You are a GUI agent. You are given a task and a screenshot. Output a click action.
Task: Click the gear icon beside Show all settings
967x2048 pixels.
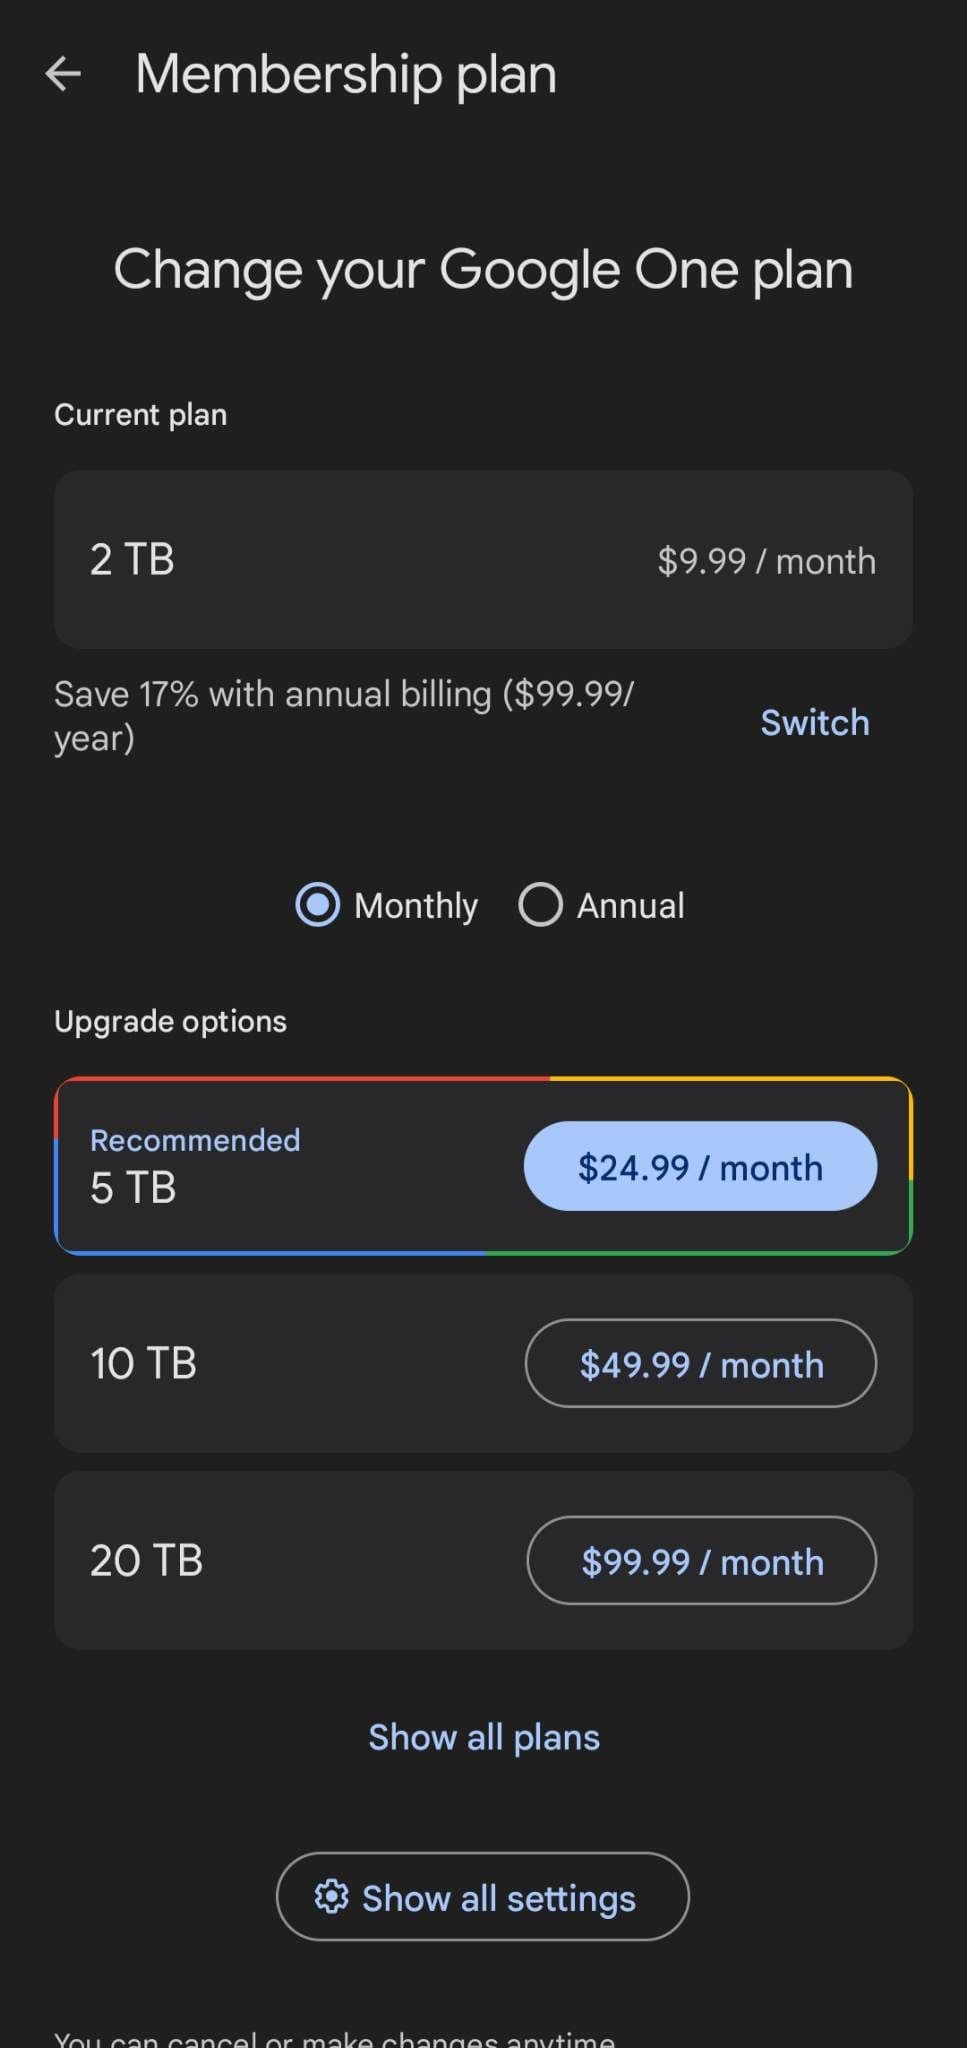(x=331, y=1897)
